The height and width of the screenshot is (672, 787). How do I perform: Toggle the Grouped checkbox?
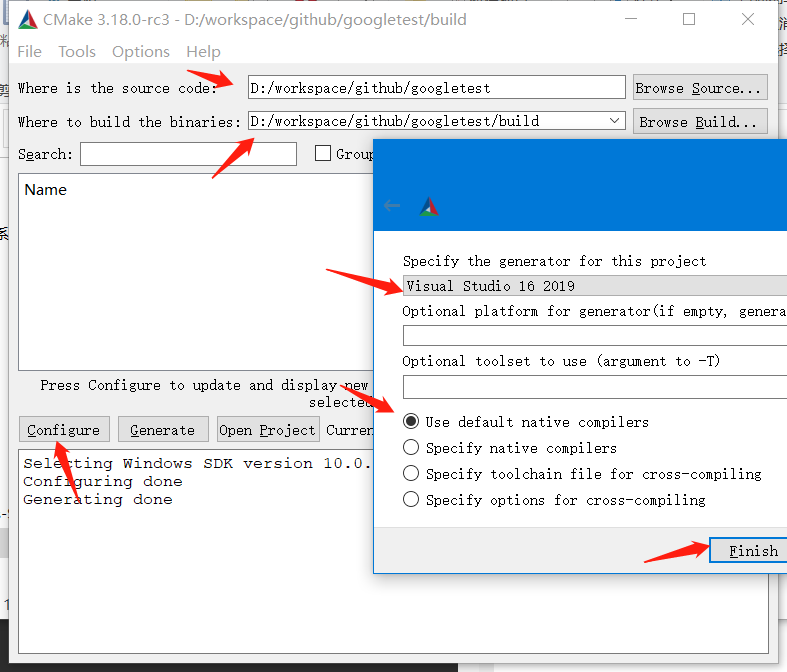[323, 153]
